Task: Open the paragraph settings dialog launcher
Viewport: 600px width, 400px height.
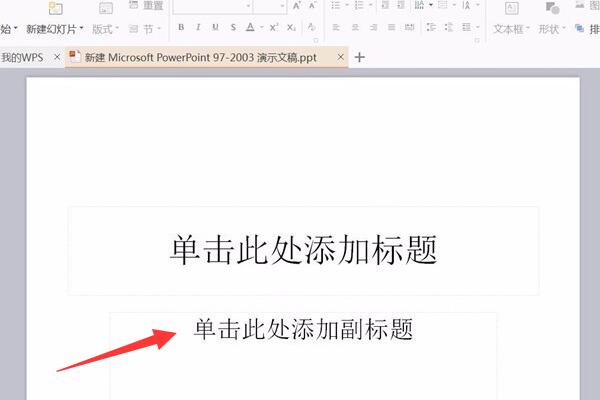Action: [477, 40]
